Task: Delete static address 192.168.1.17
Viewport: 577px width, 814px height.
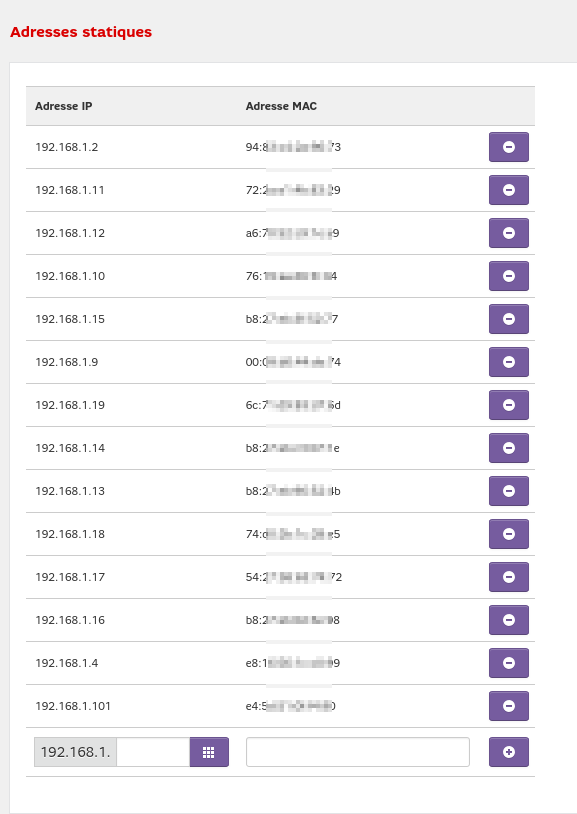Action: 508,577
